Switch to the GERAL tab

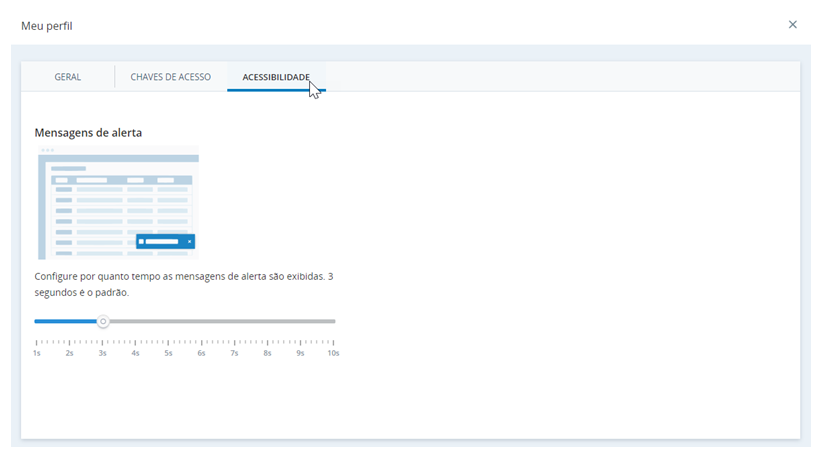point(68,77)
